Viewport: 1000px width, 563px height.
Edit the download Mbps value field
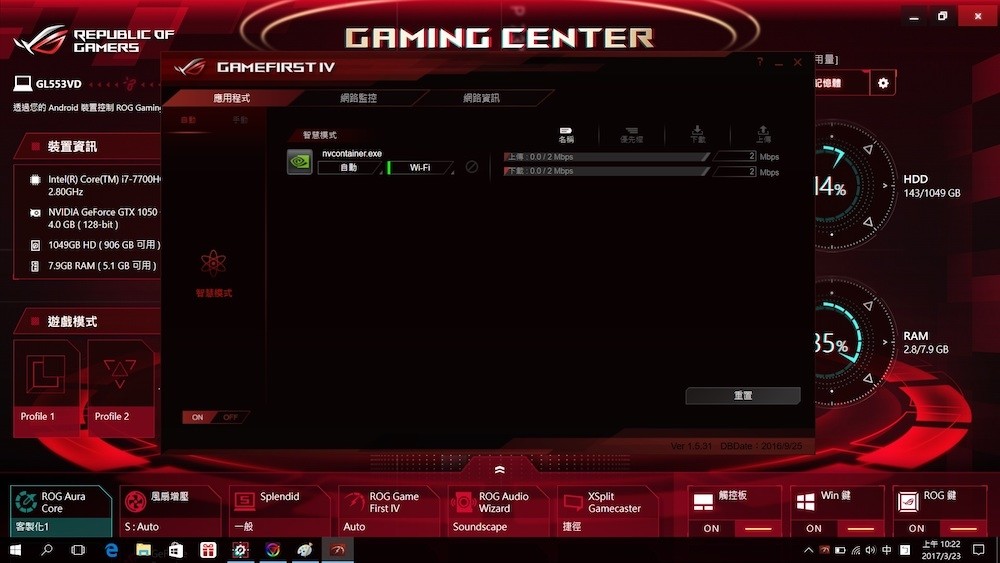coord(735,172)
